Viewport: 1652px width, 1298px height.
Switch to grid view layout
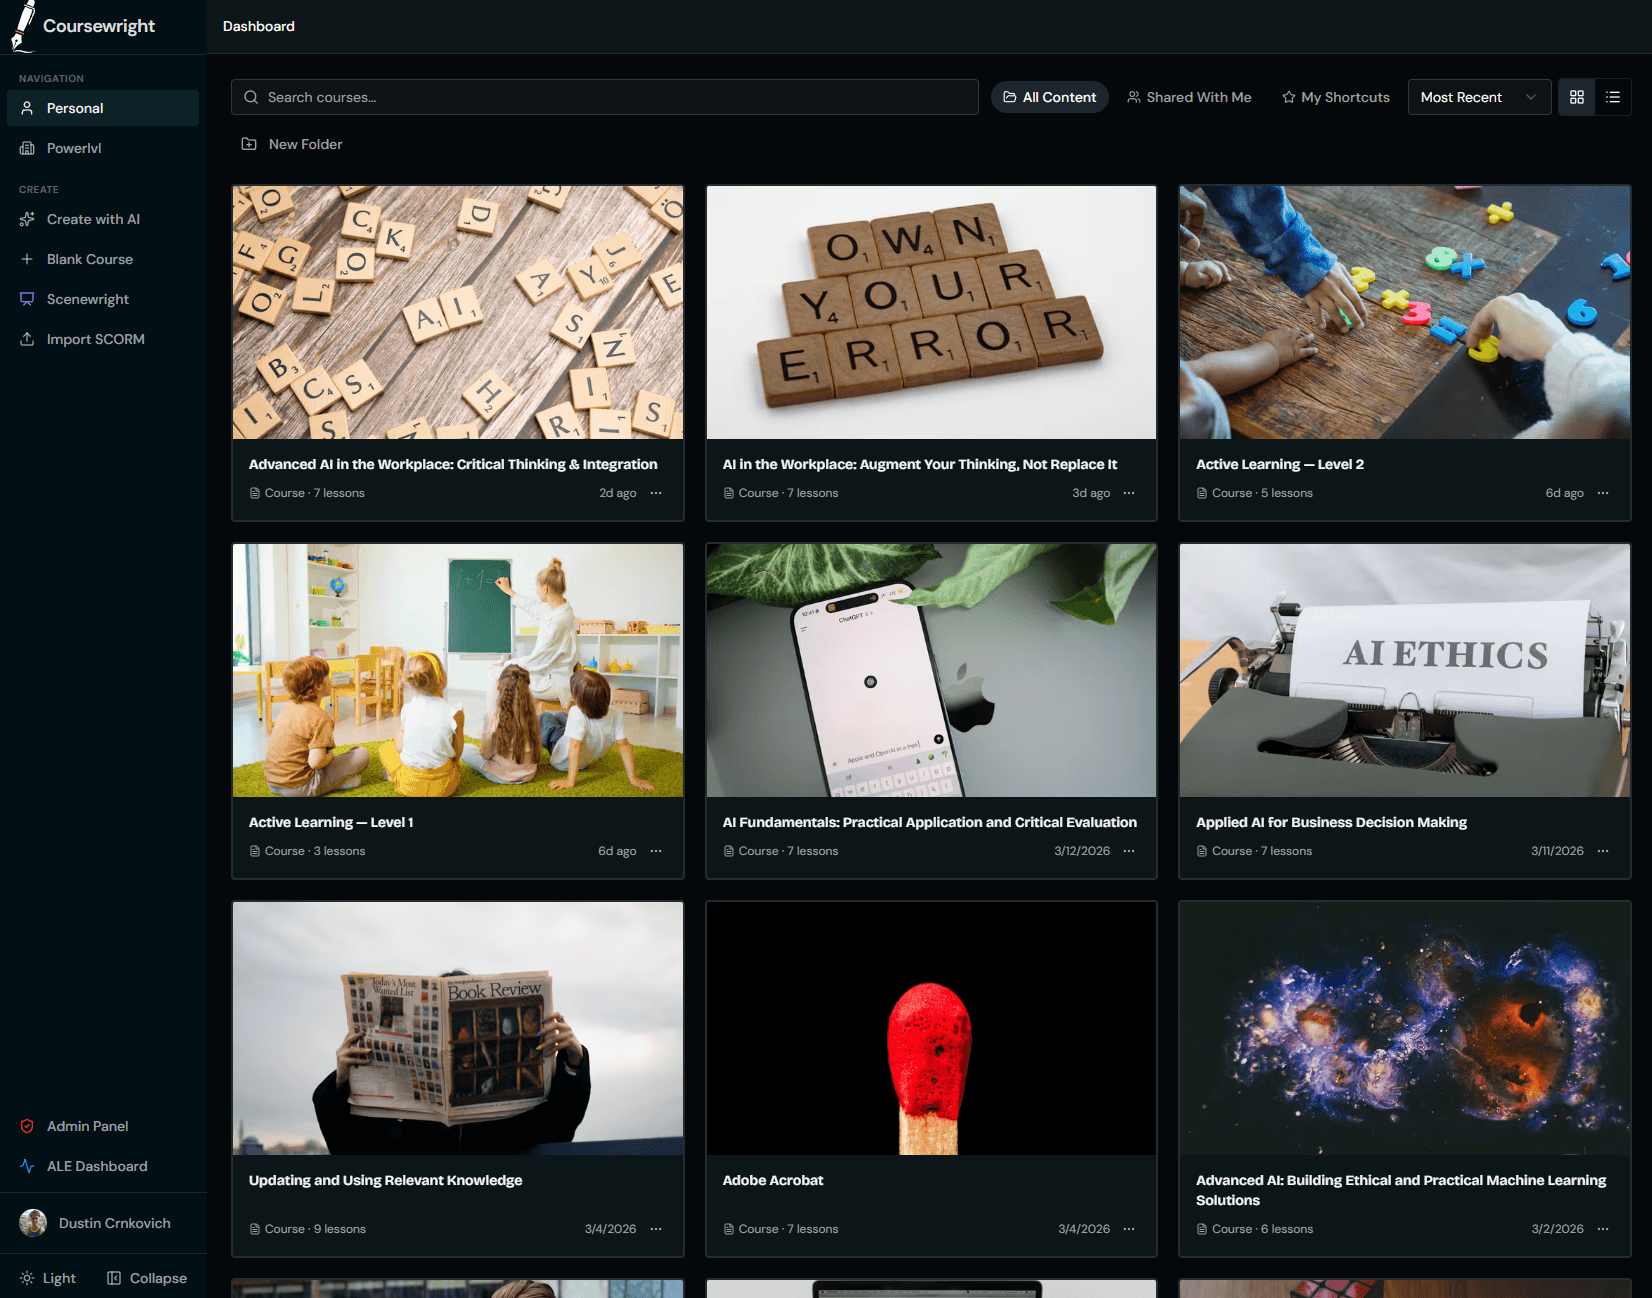click(x=1577, y=97)
